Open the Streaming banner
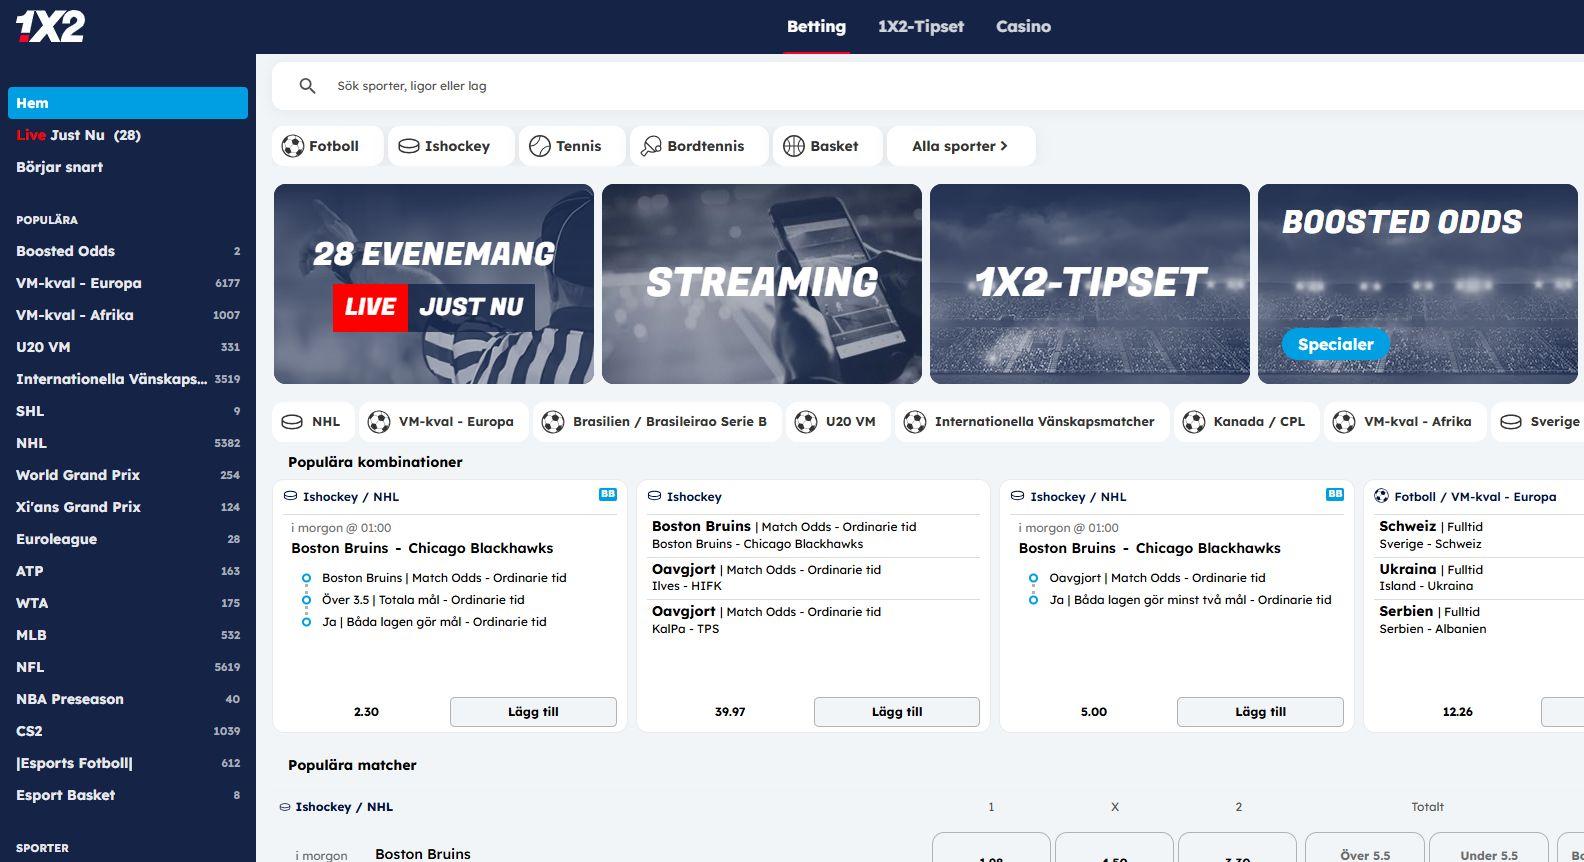 [x=762, y=284]
